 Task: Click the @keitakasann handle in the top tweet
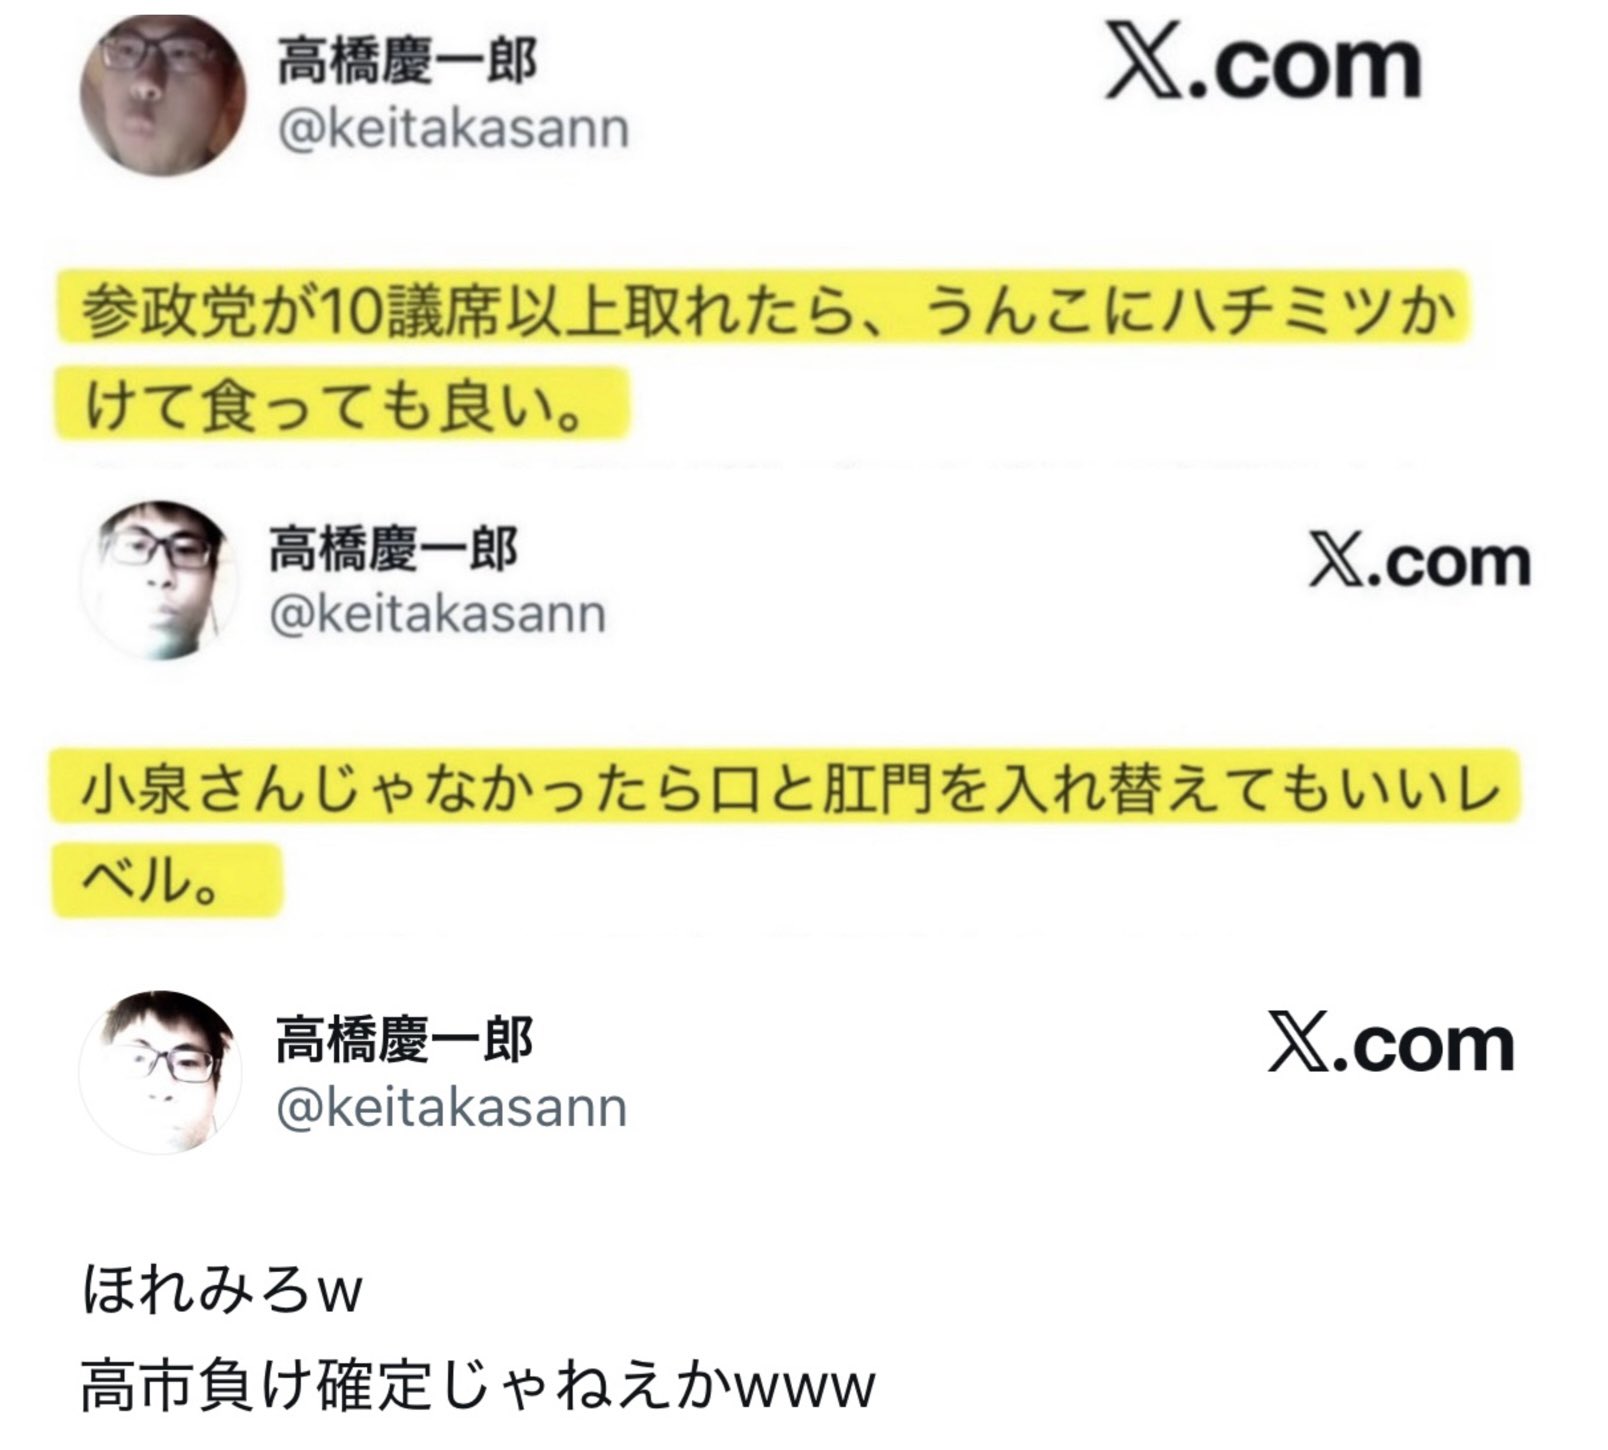pos(453,130)
